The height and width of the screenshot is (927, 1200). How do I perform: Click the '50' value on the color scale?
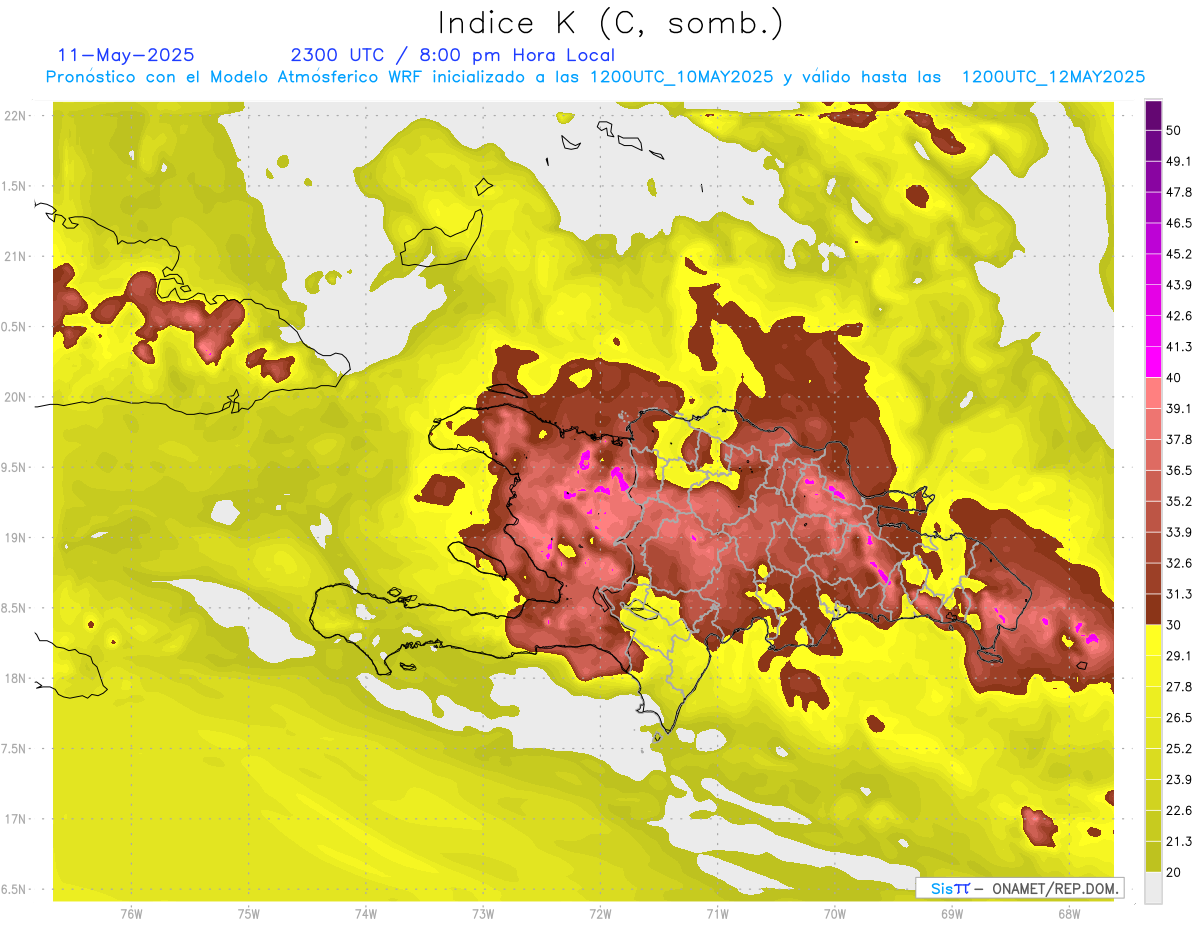pyautogui.click(x=1174, y=131)
